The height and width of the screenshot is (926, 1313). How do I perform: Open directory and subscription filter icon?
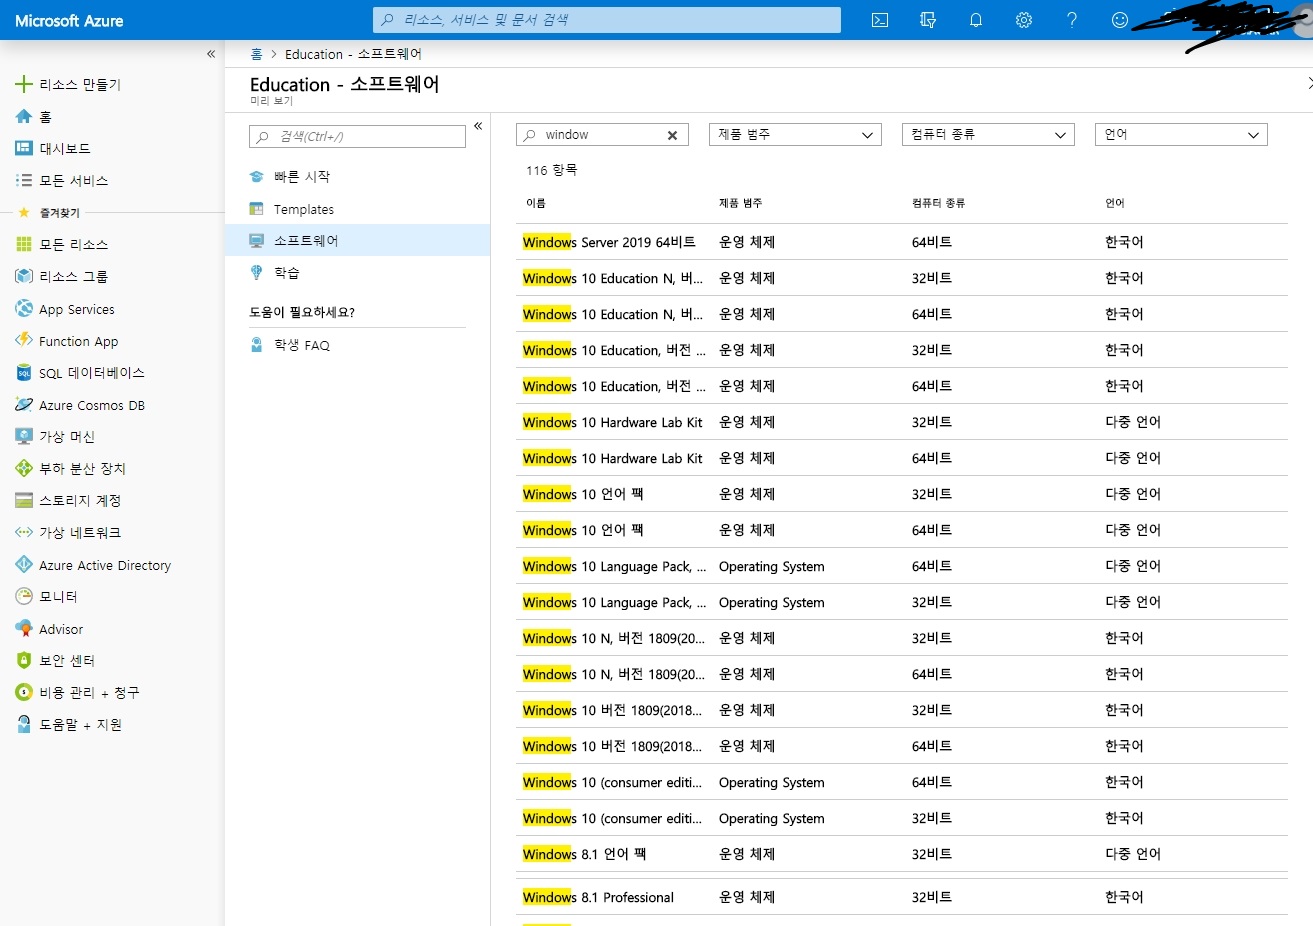[x=928, y=20]
